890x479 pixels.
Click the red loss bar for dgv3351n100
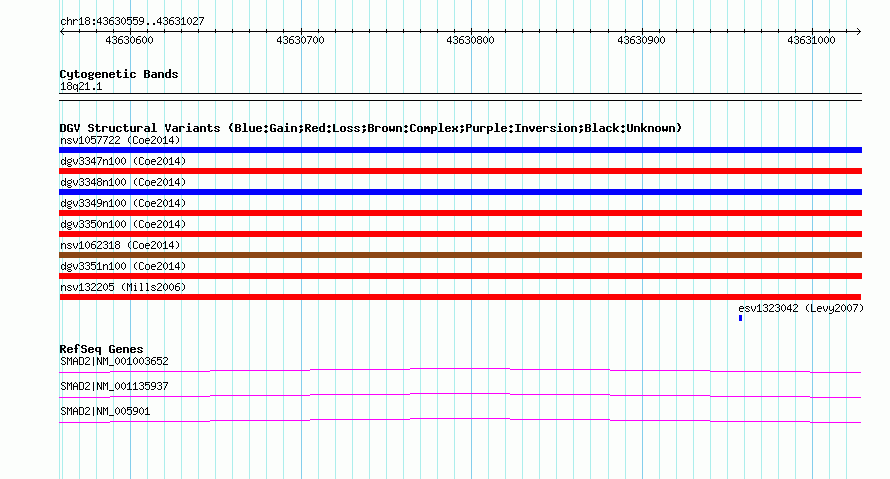click(x=460, y=276)
